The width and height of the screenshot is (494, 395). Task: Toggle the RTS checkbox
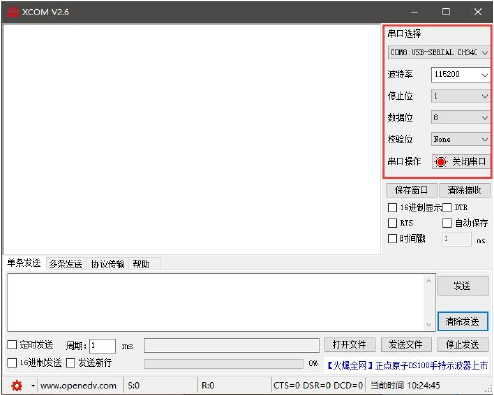[x=392, y=223]
